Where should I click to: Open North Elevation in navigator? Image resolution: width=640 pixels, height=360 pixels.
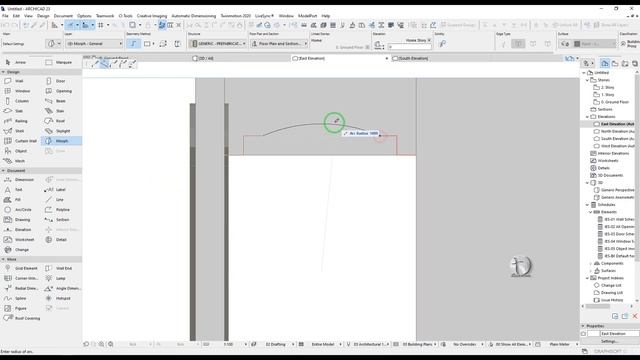coord(614,131)
